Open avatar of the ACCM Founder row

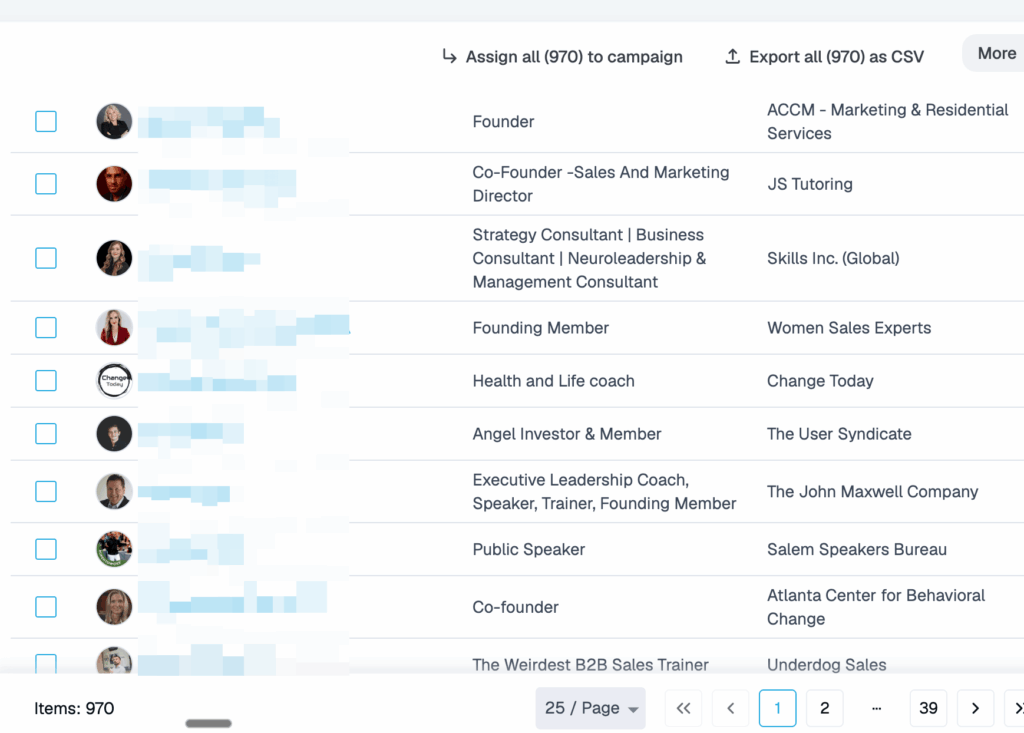(x=114, y=121)
